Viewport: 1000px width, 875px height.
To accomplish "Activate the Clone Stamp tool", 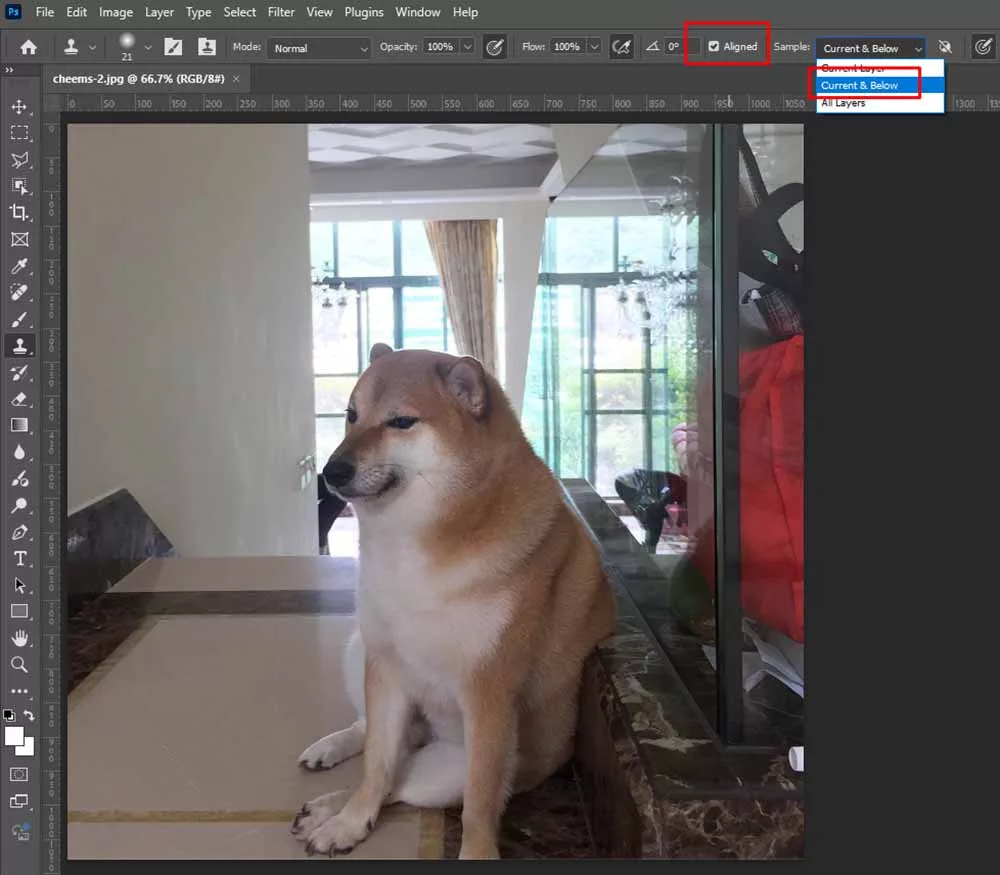I will pos(19,346).
